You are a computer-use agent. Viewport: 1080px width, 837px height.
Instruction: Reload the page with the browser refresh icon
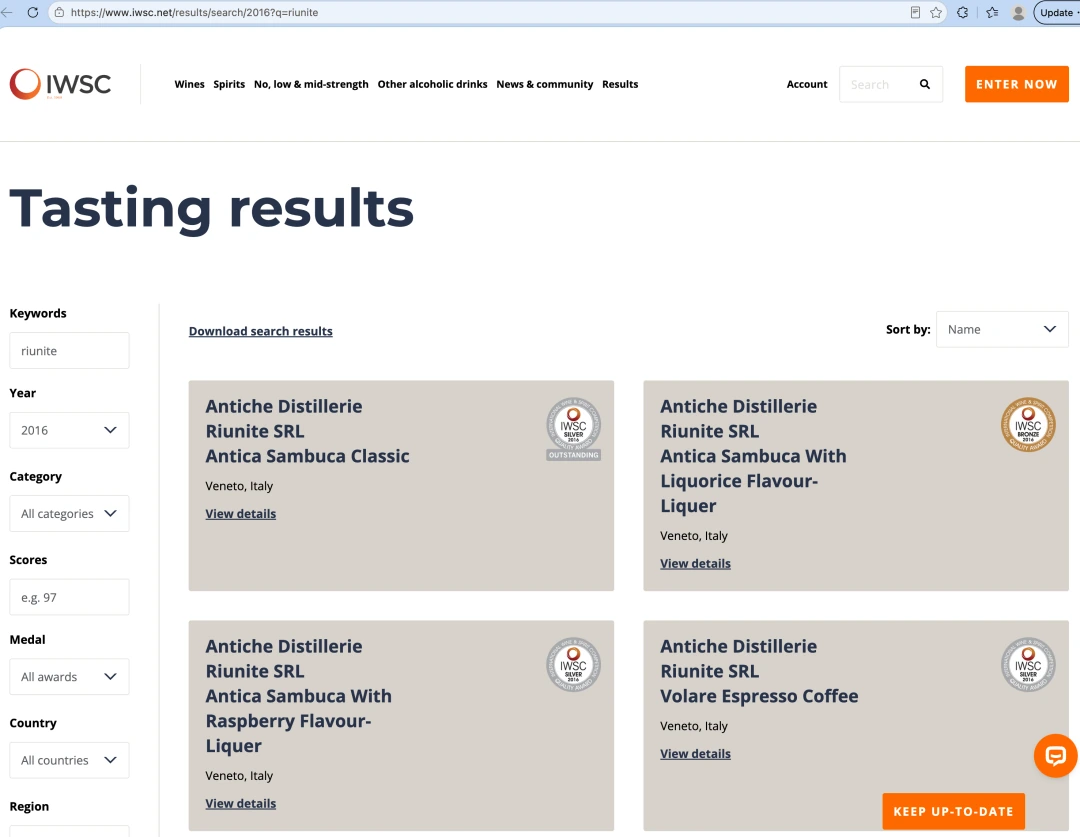(x=32, y=12)
